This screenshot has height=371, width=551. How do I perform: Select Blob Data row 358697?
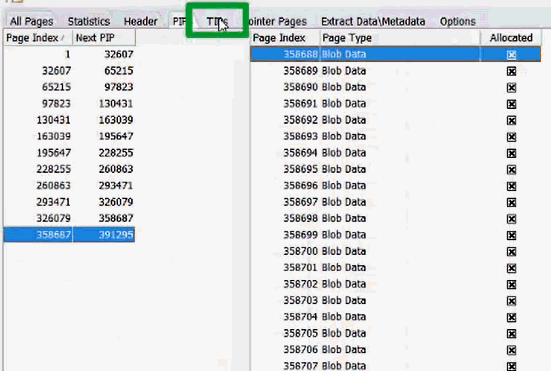coord(396,202)
